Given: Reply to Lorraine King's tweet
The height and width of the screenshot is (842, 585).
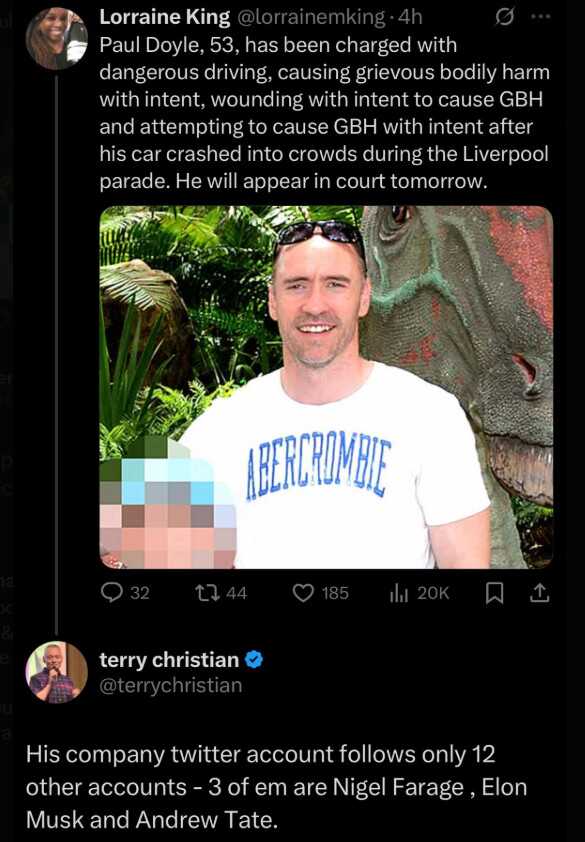Looking at the screenshot, I should [x=125, y=593].
